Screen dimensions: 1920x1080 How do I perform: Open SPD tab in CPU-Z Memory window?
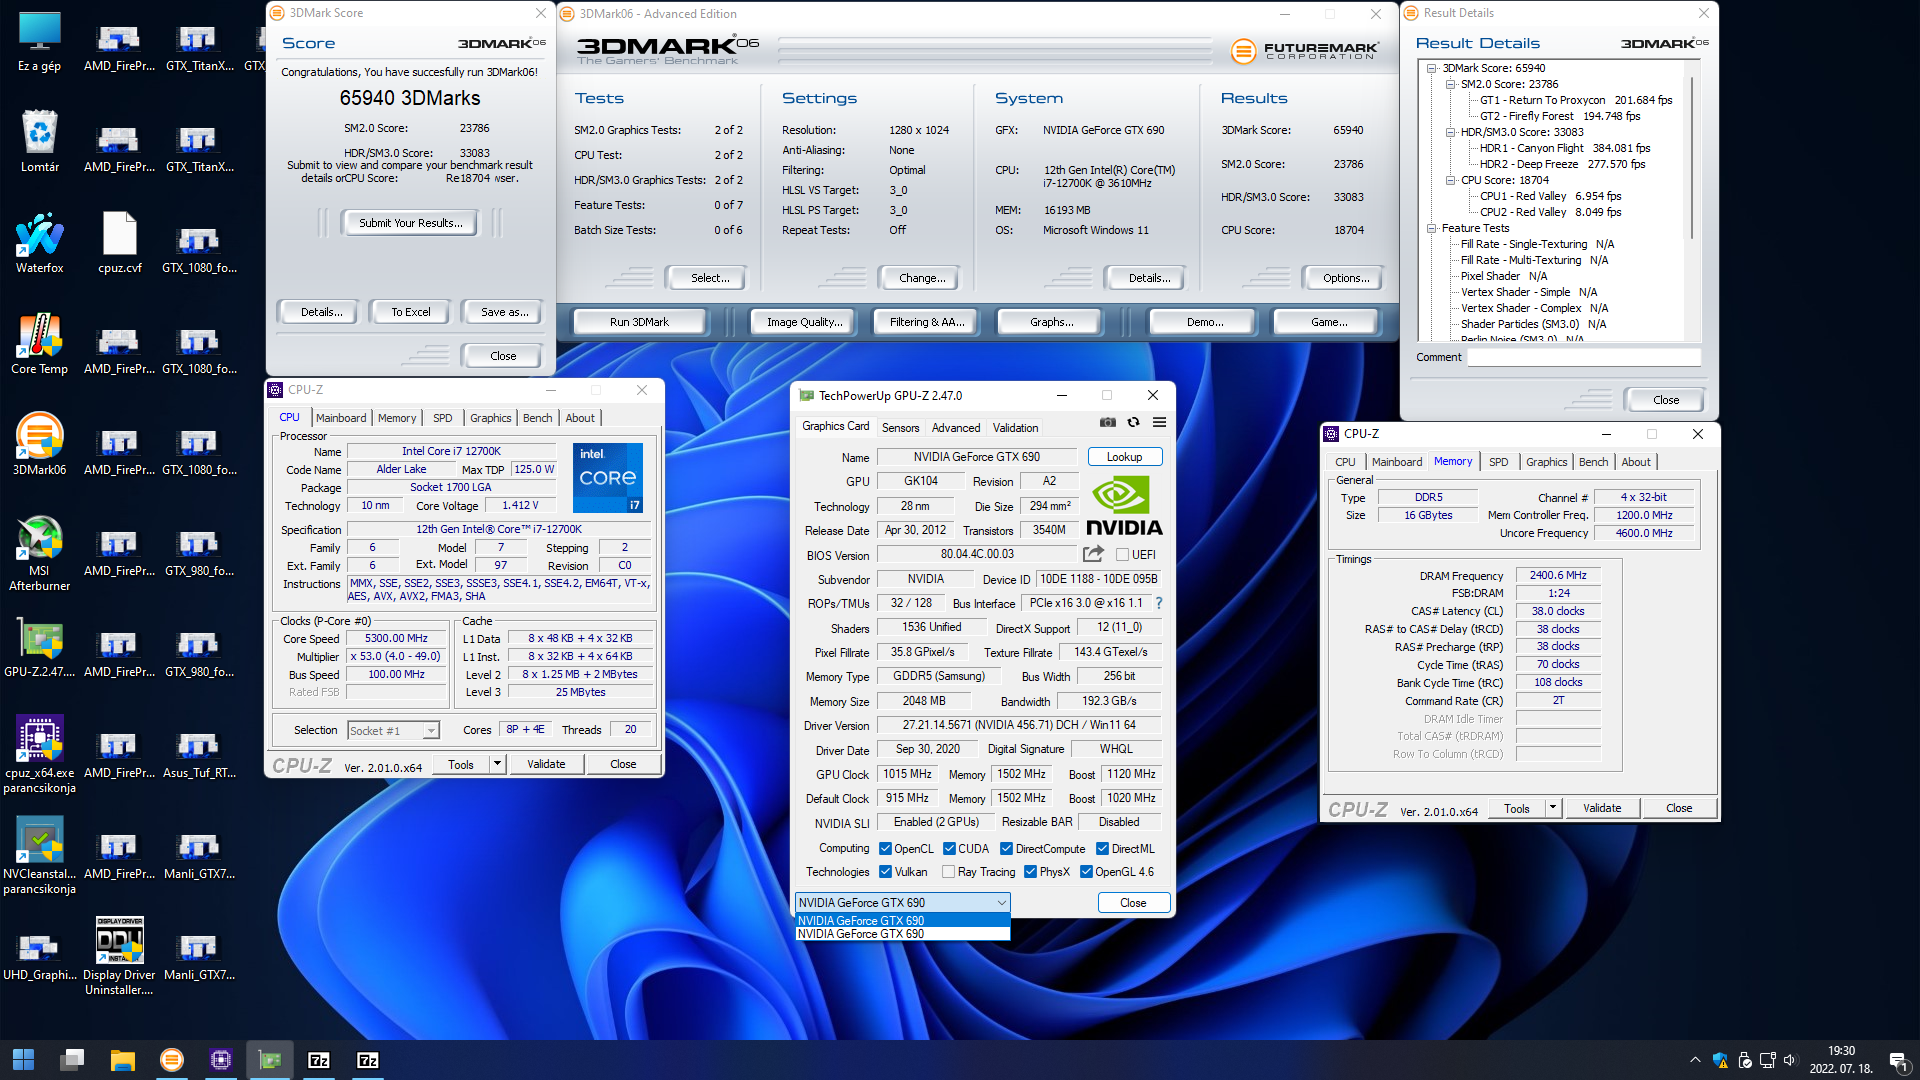tap(1498, 462)
